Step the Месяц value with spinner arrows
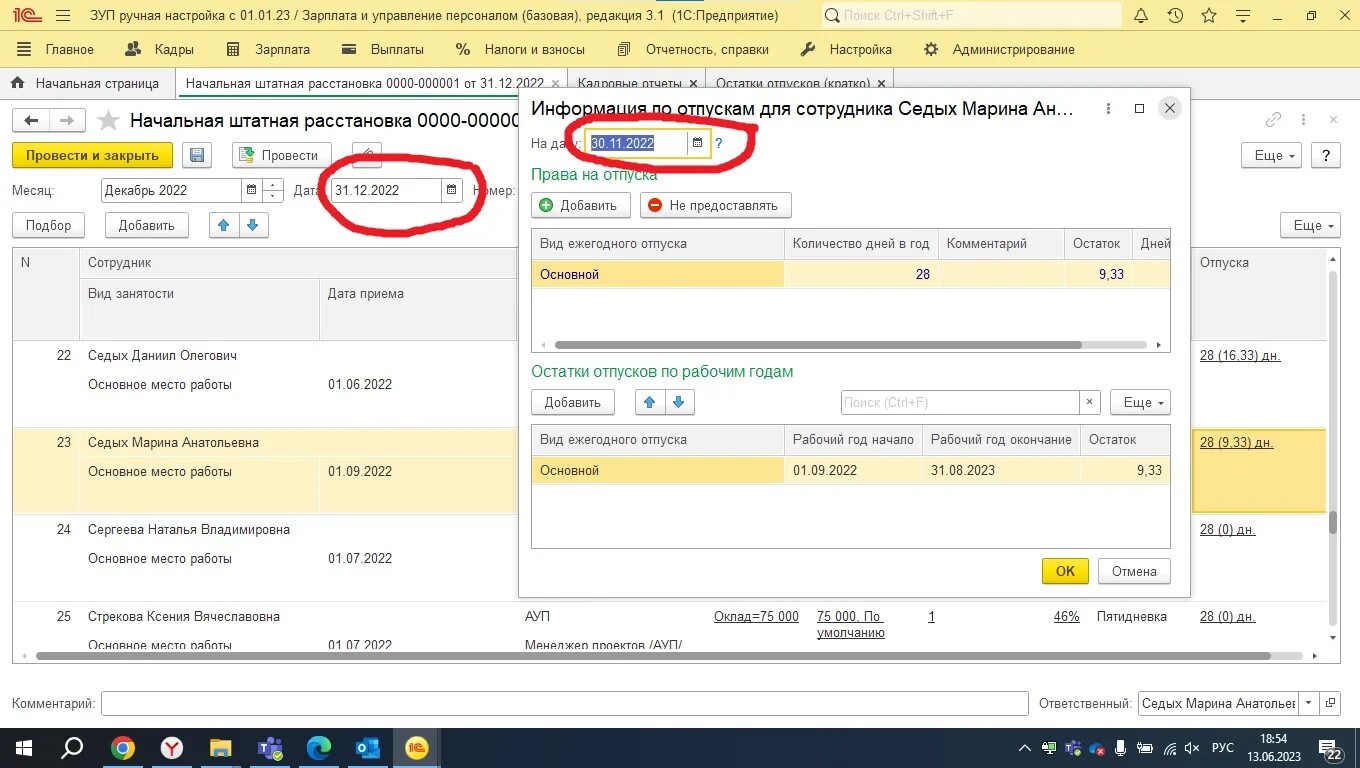This screenshot has width=1360, height=768. 273,190
